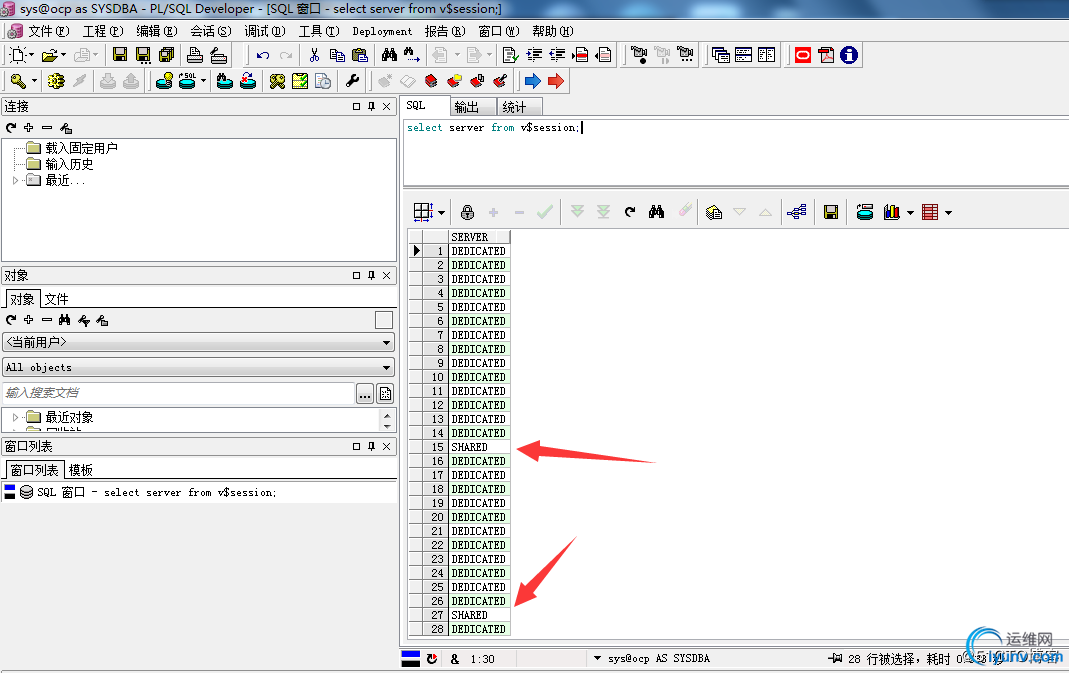Viewport: 1069px width, 673px height.
Task: Click the Print icon in main toolbar
Action: point(195,55)
